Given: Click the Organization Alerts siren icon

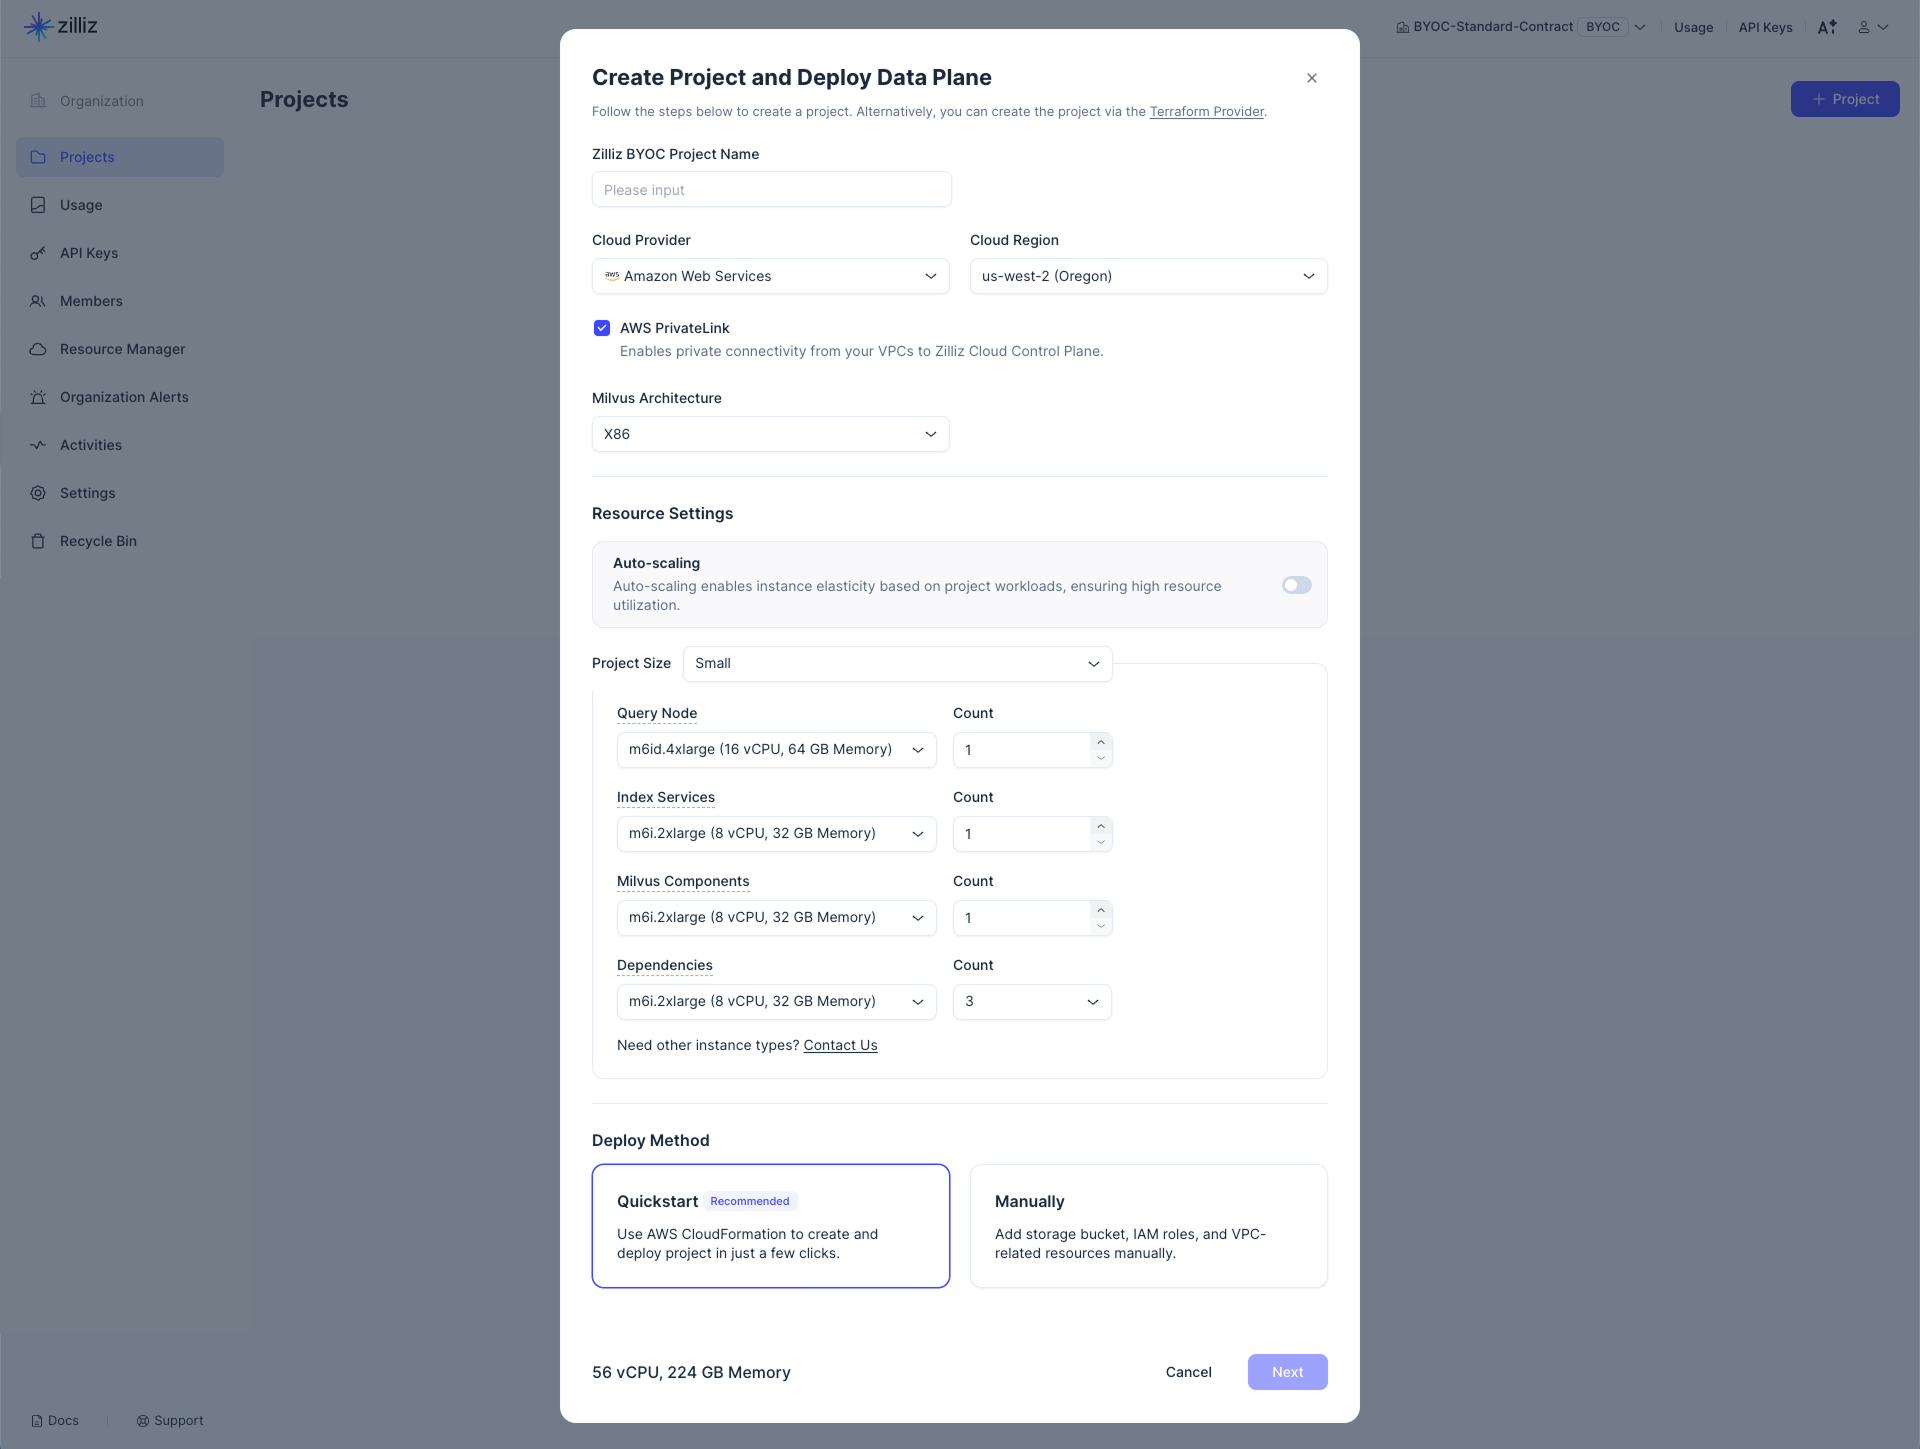Looking at the screenshot, I should click(38, 397).
